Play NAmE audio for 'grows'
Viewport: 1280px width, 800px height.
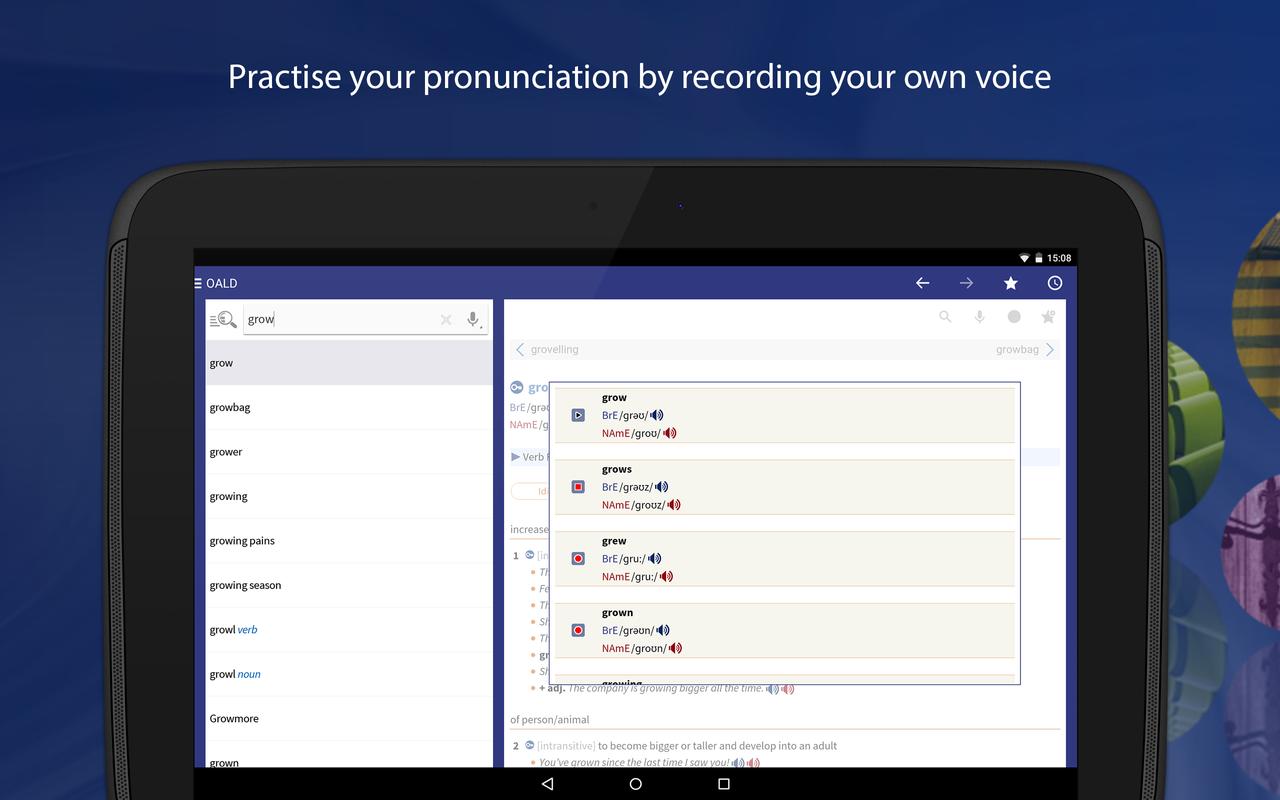coord(674,505)
